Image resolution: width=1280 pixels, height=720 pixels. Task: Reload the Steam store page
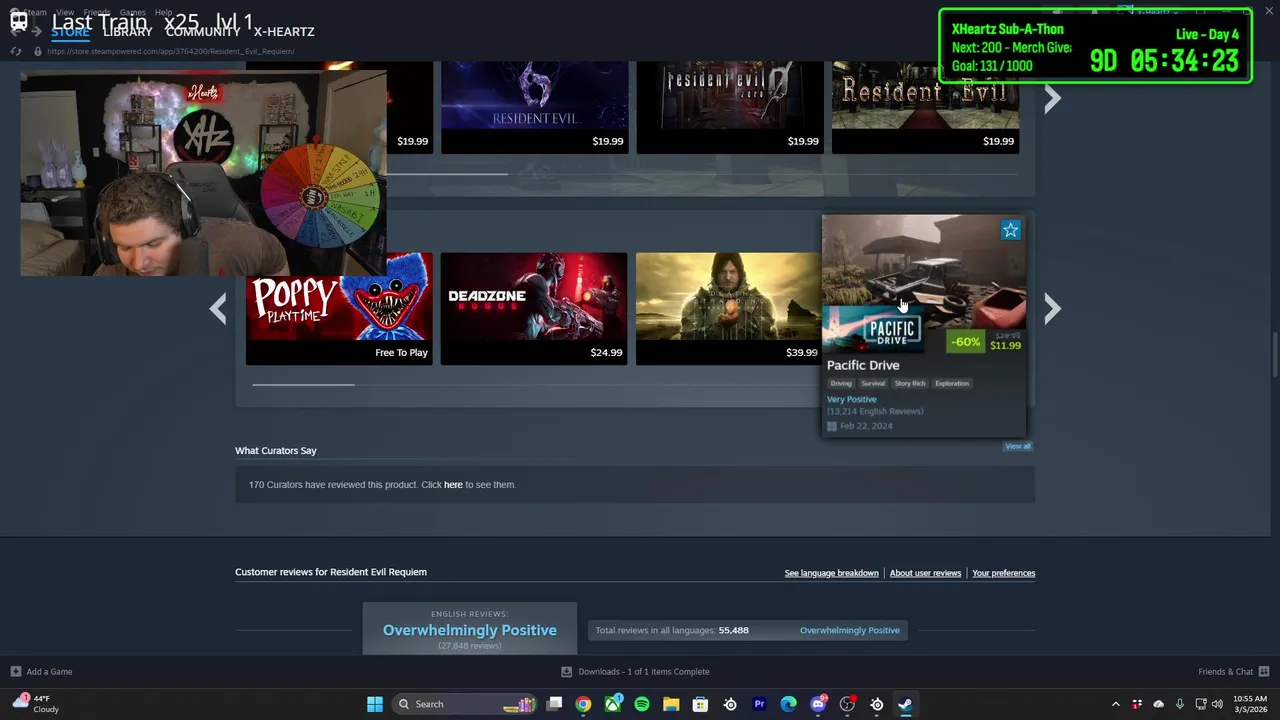point(16,51)
